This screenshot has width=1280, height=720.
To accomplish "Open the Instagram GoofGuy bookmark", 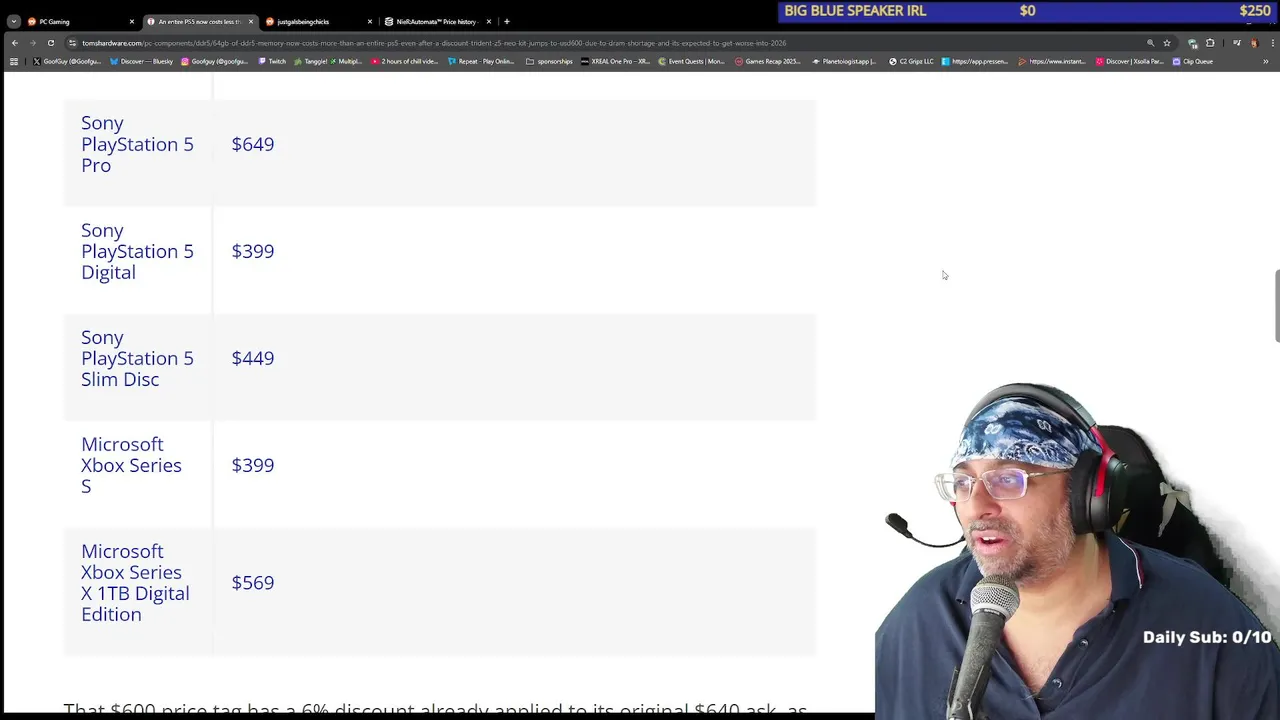I will (x=214, y=61).
